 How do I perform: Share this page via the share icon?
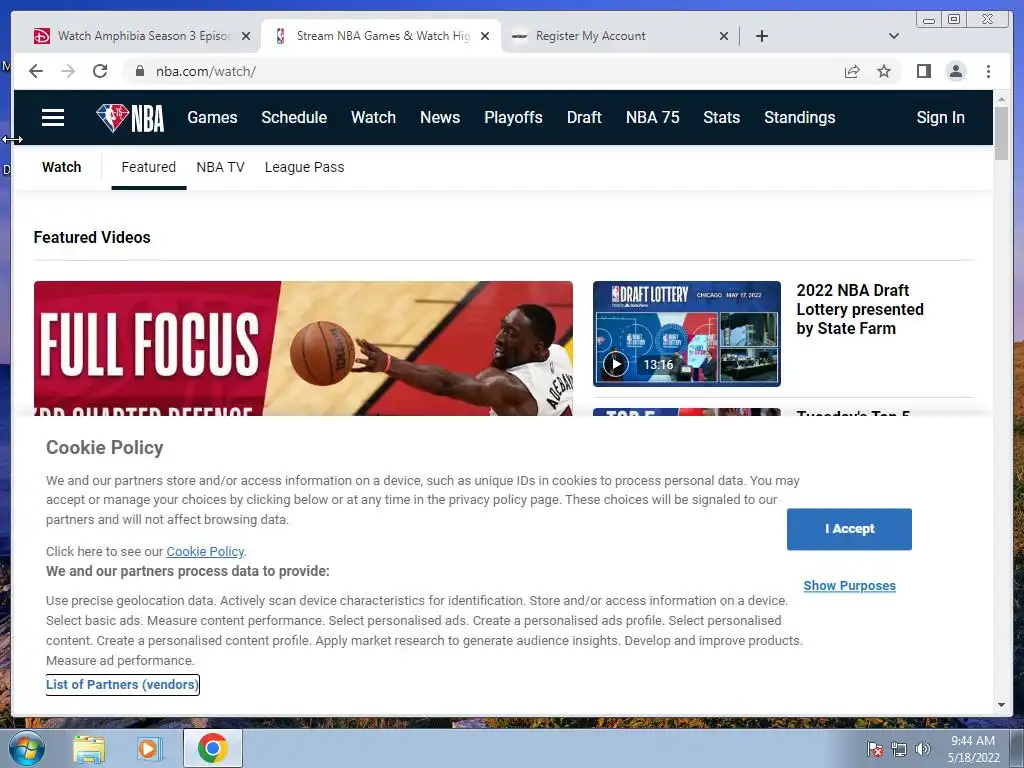coord(852,71)
